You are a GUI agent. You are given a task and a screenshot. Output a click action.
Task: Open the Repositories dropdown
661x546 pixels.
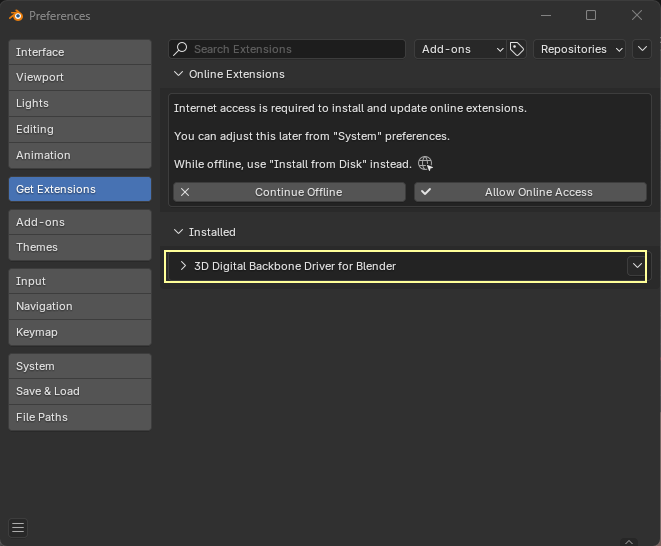579,49
